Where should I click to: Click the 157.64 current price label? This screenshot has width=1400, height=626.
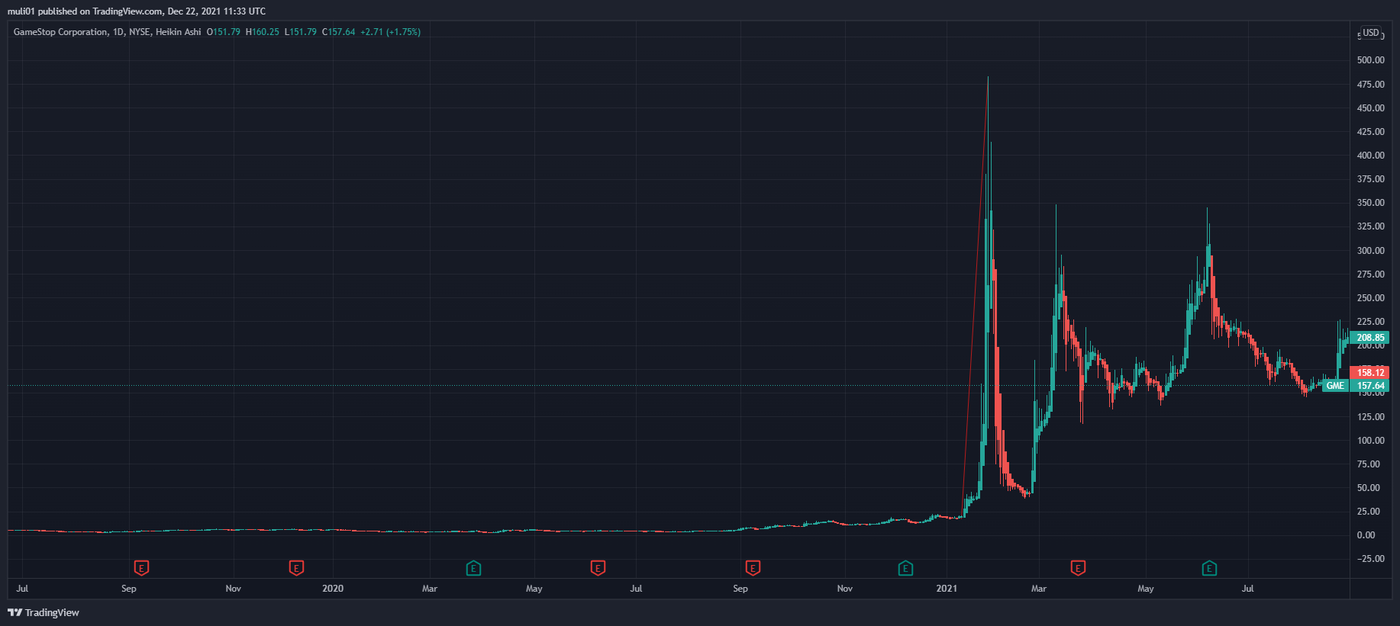1368,386
